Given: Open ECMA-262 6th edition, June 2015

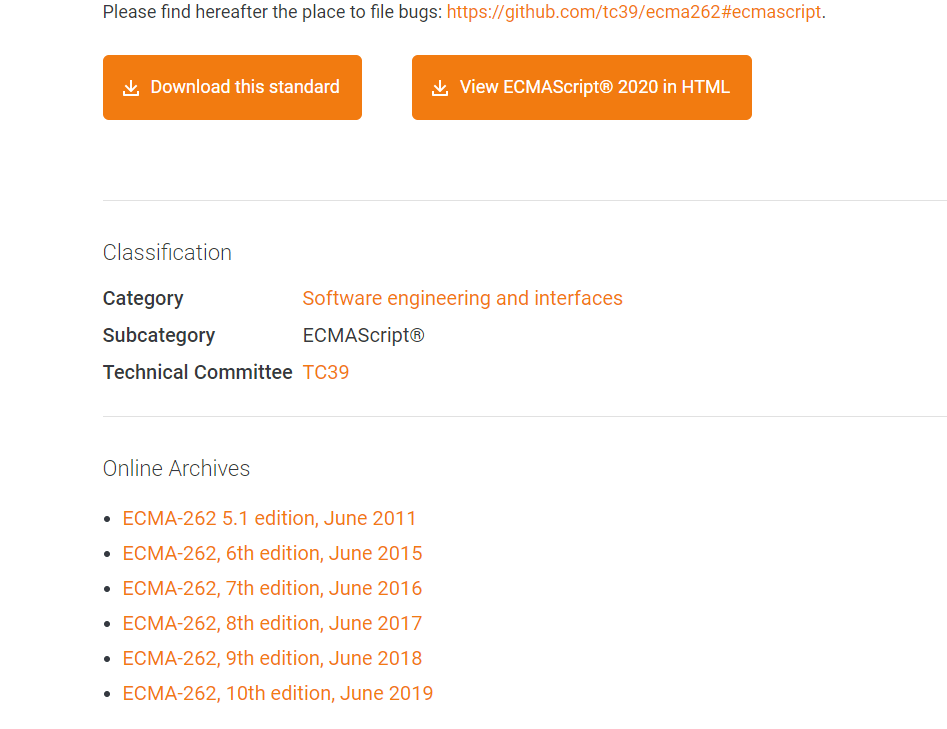Looking at the screenshot, I should point(272,553).
